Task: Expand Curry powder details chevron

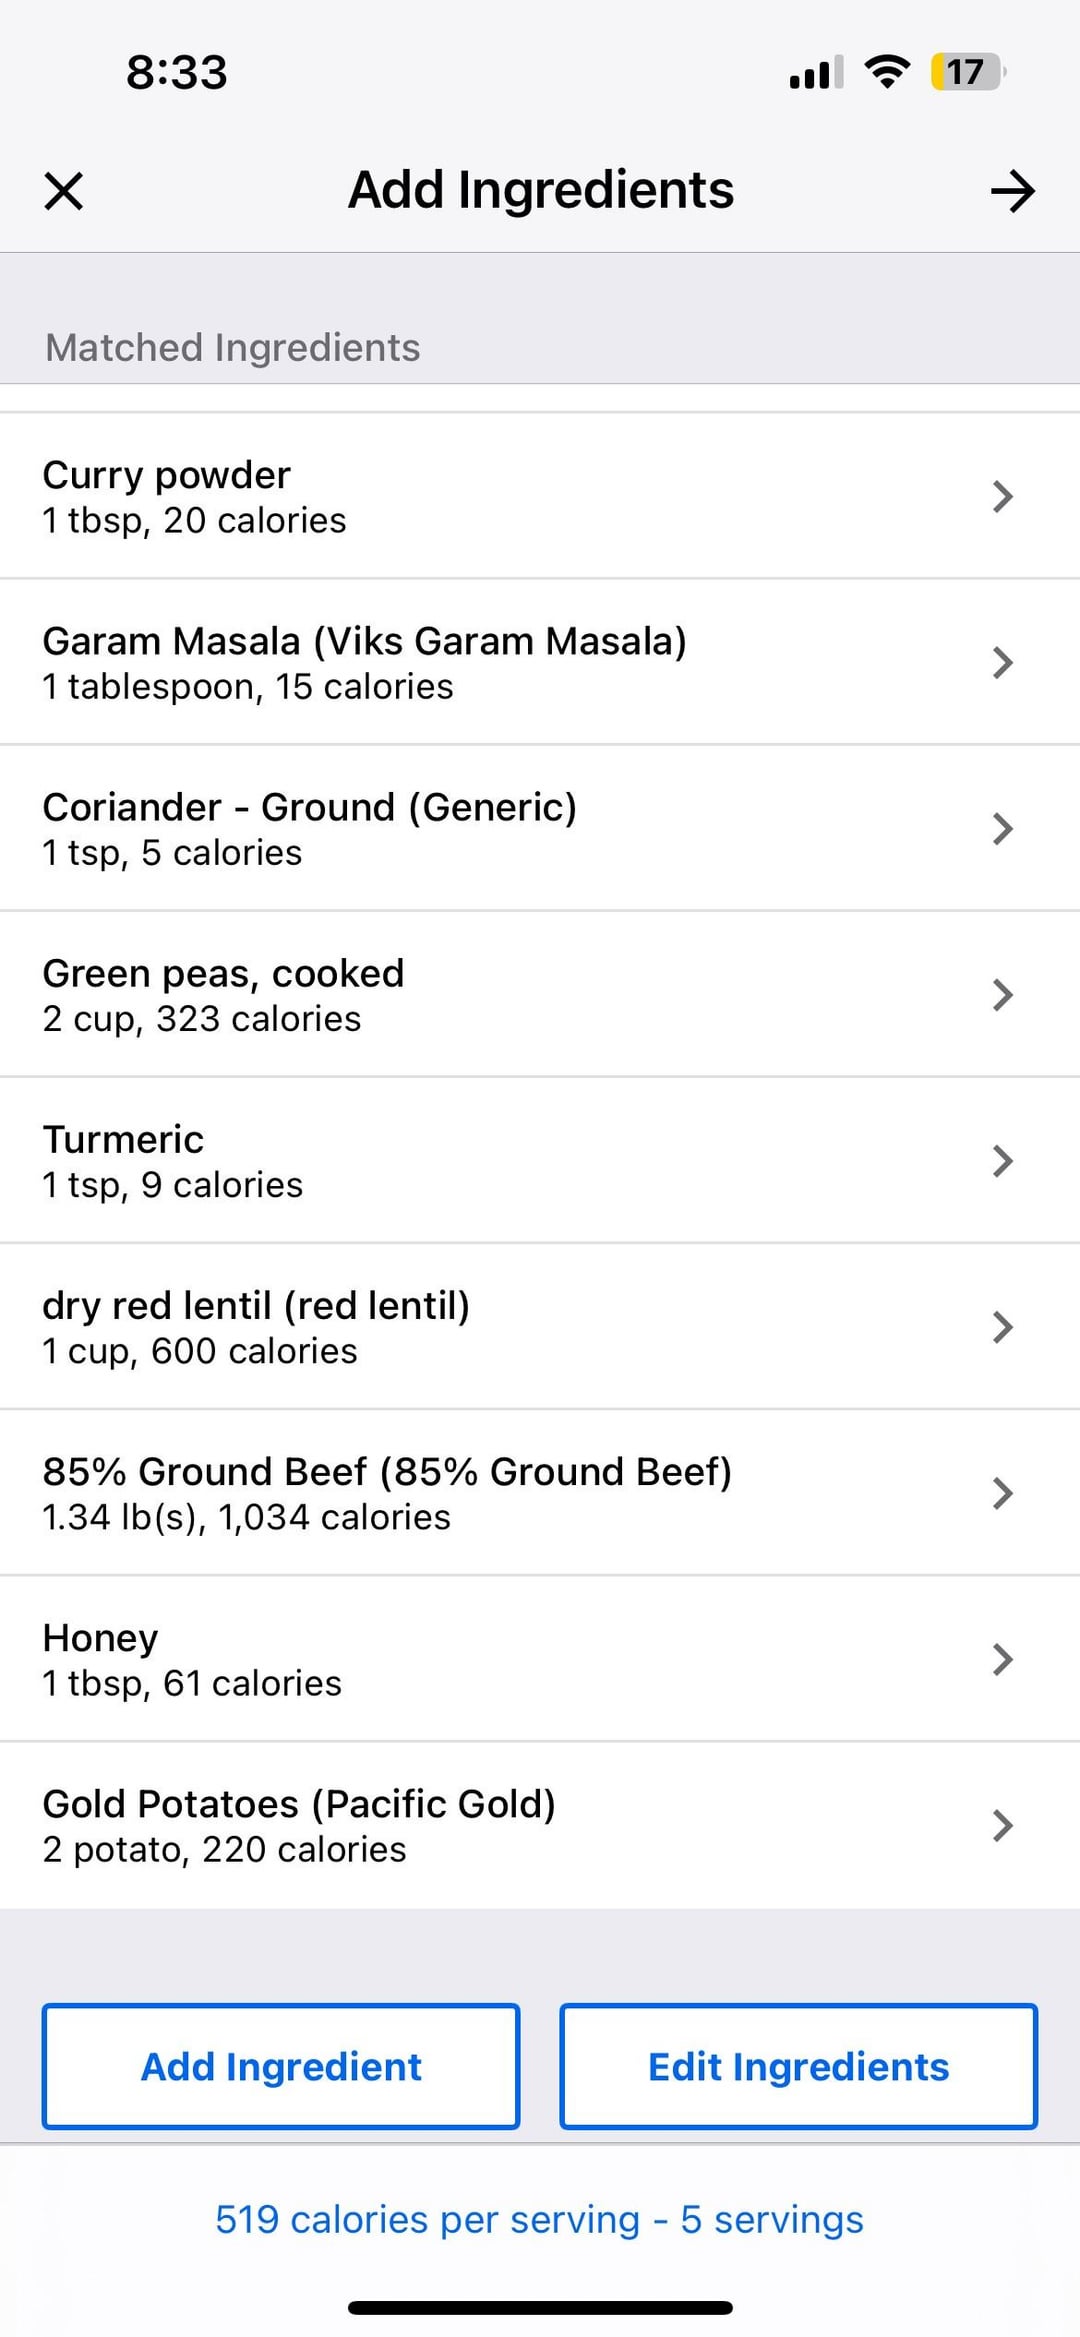Action: [x=1002, y=496]
